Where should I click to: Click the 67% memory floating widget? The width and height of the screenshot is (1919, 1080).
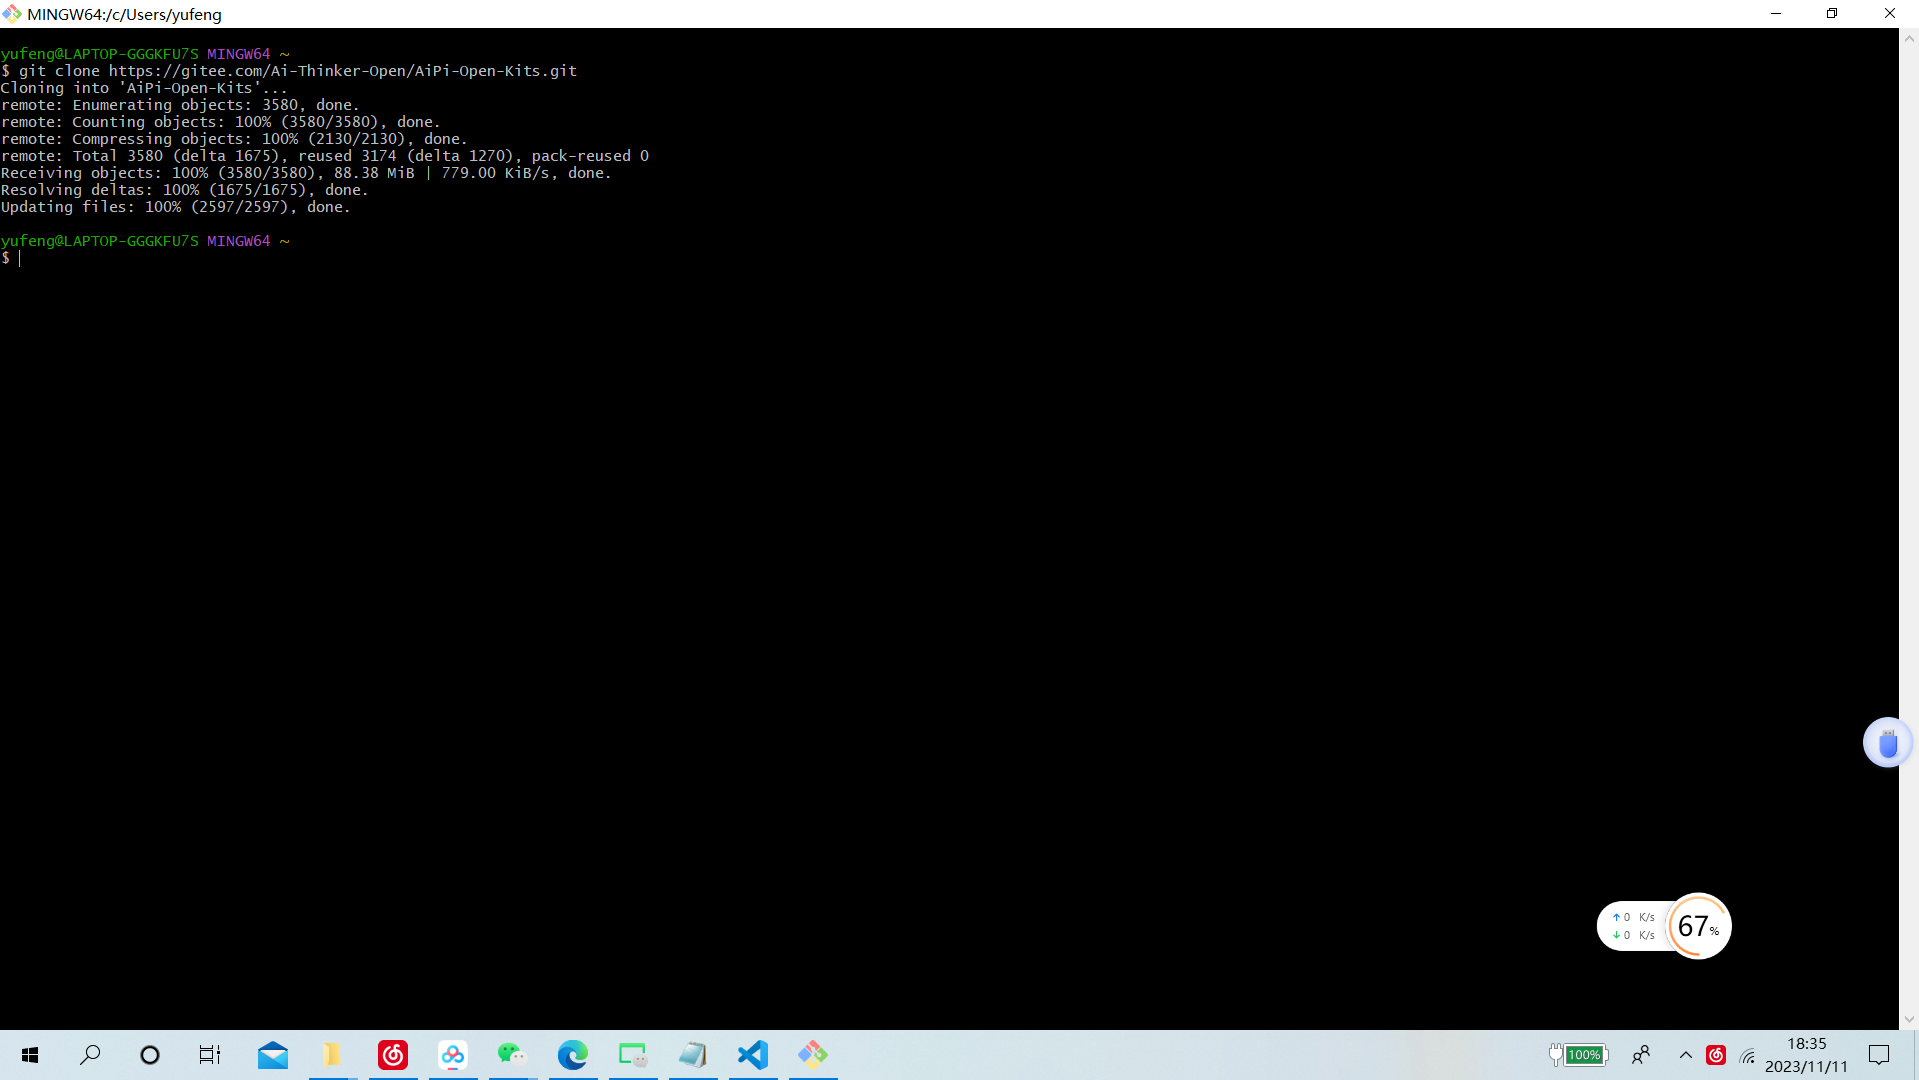click(1699, 926)
